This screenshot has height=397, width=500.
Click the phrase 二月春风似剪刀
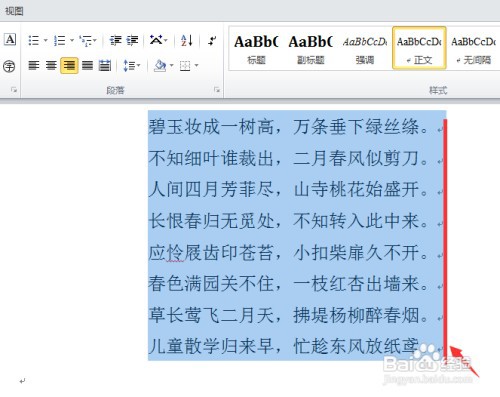356,158
